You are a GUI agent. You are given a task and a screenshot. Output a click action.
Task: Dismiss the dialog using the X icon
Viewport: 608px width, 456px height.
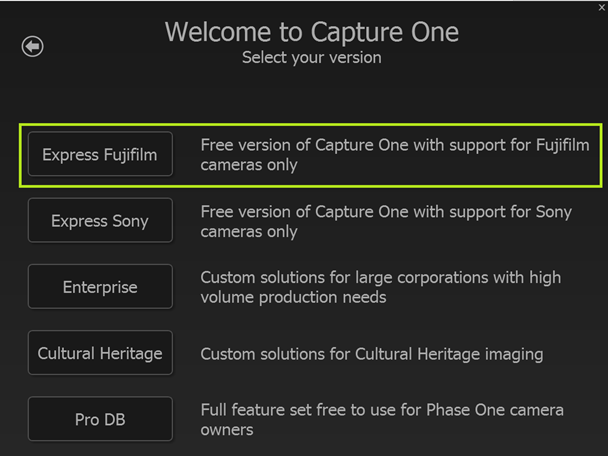pos(601,8)
